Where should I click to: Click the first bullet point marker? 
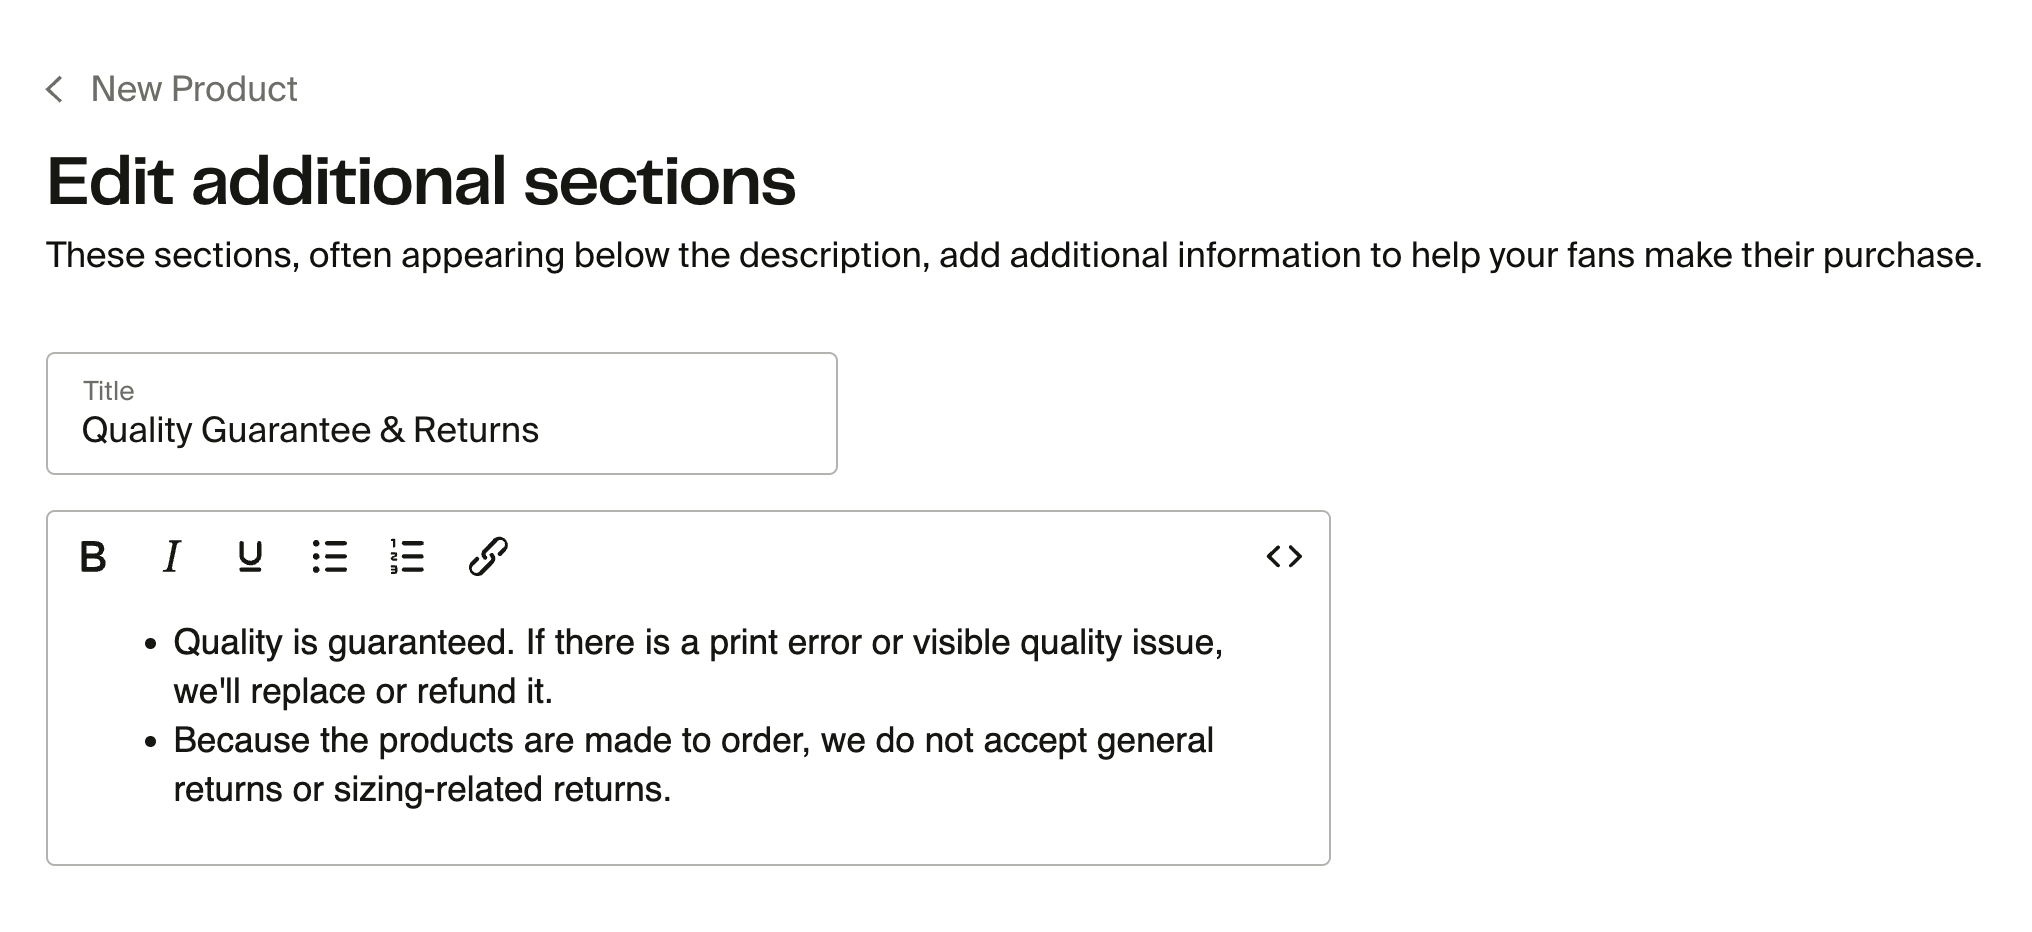pyautogui.click(x=151, y=645)
